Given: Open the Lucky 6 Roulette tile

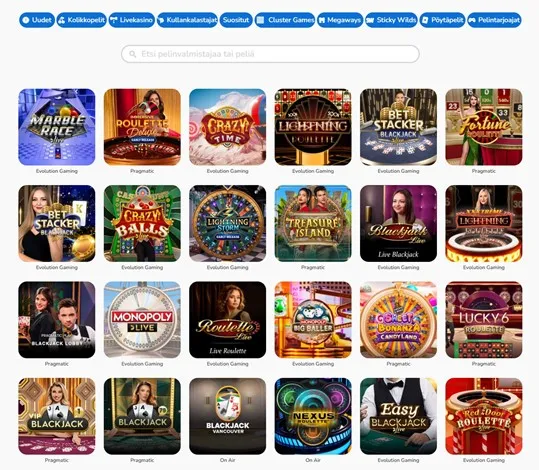Looking at the screenshot, I should pyautogui.click(x=484, y=320).
